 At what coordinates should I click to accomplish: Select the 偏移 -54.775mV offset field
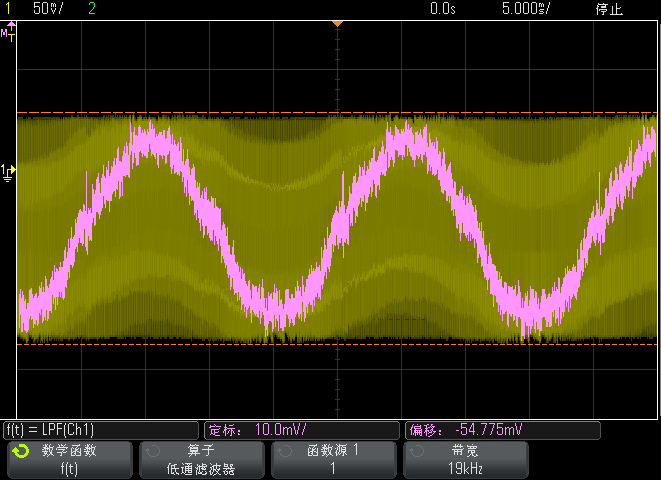click(502, 430)
